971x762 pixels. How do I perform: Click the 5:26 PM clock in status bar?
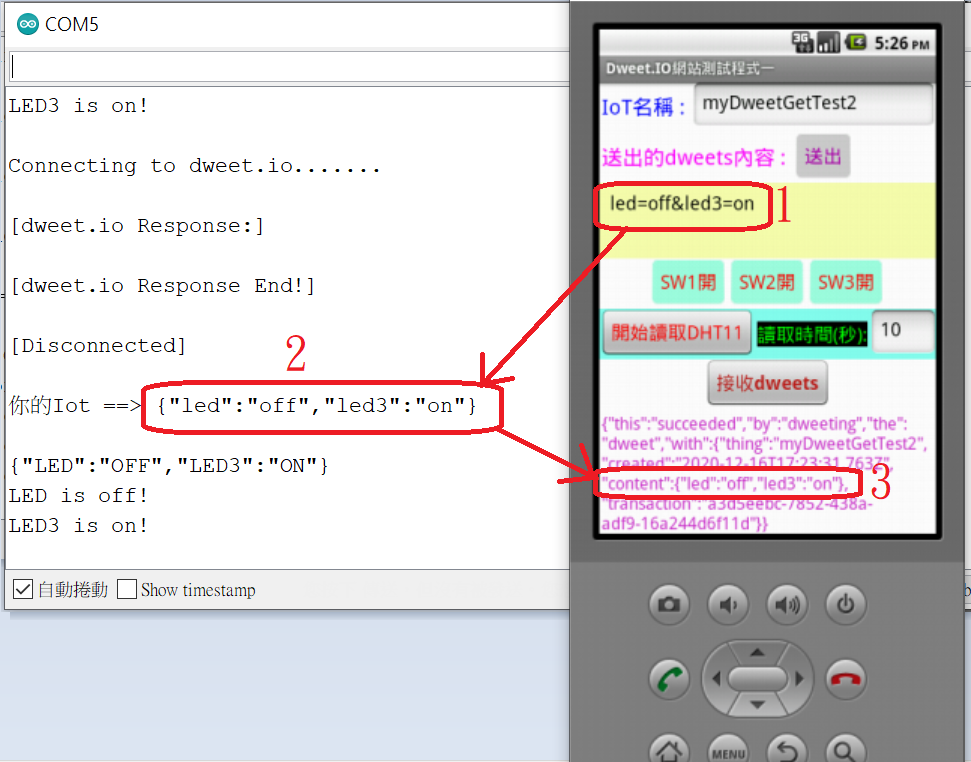[902, 43]
